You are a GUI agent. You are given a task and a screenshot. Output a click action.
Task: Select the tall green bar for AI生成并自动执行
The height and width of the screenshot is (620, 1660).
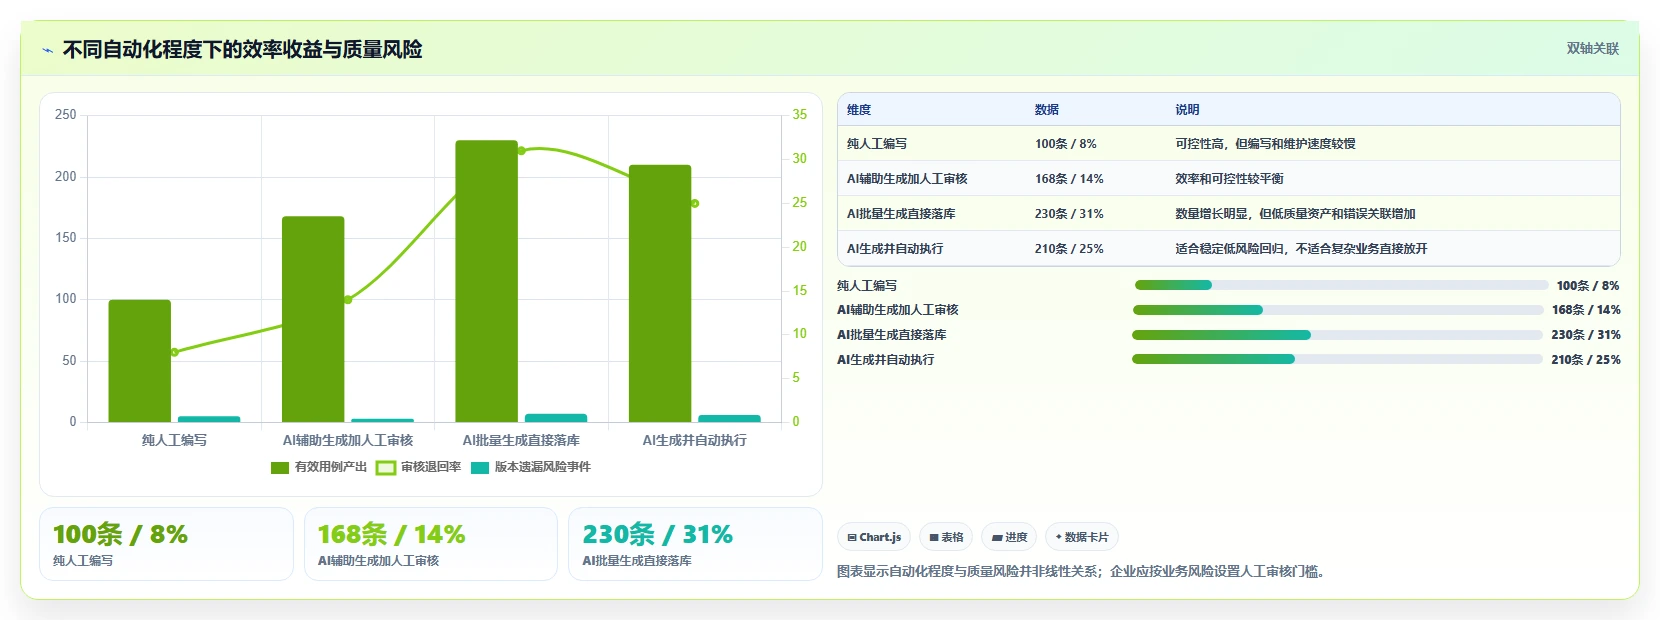click(x=660, y=293)
